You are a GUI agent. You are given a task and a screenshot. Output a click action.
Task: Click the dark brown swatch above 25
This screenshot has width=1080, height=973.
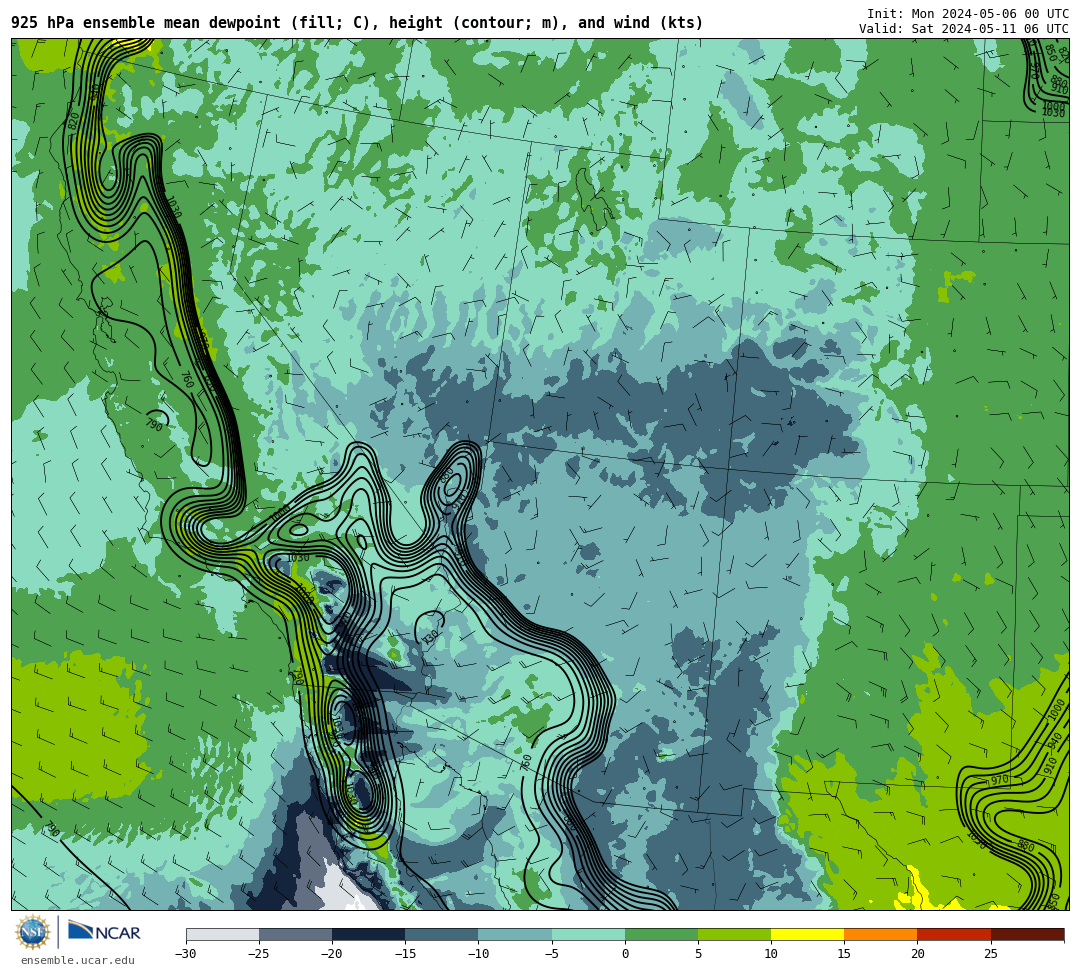coord(1027,934)
